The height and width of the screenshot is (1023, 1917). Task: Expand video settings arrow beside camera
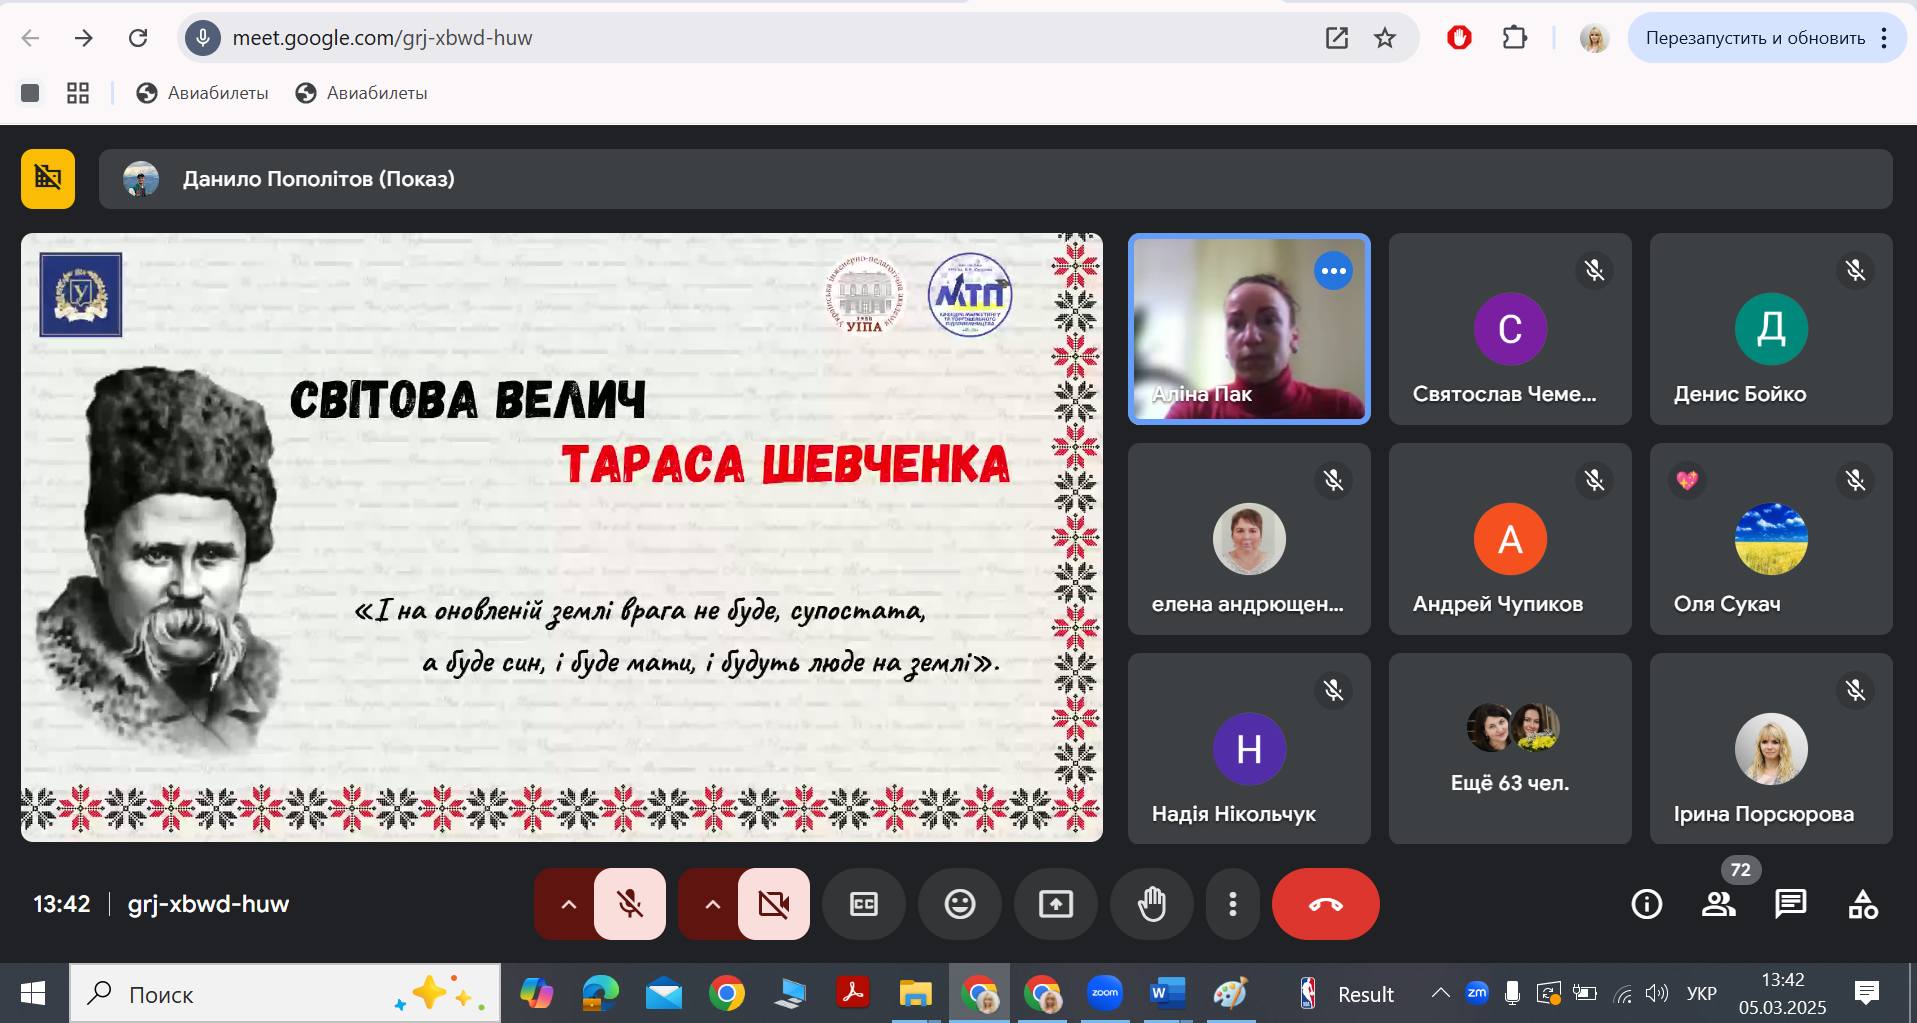[x=712, y=904]
